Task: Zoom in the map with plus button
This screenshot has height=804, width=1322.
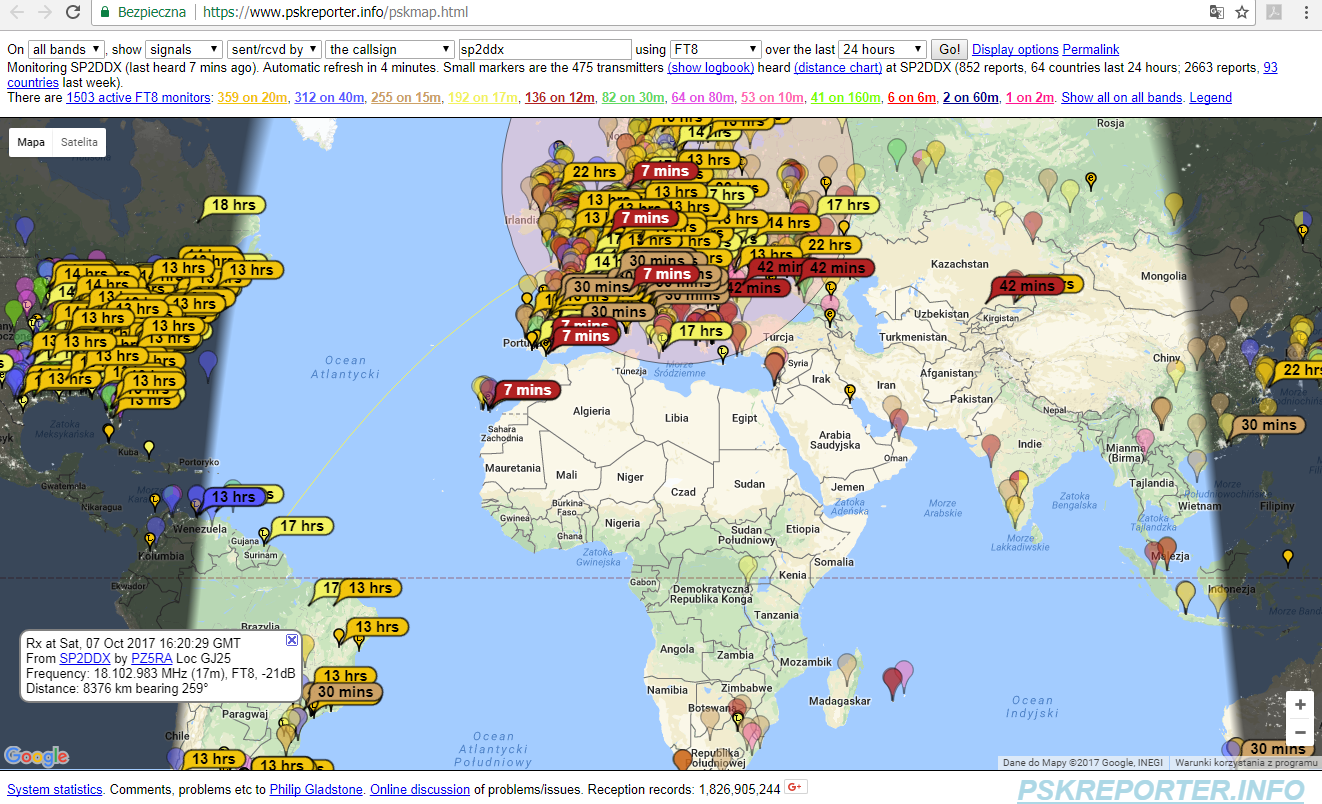Action: (1300, 705)
